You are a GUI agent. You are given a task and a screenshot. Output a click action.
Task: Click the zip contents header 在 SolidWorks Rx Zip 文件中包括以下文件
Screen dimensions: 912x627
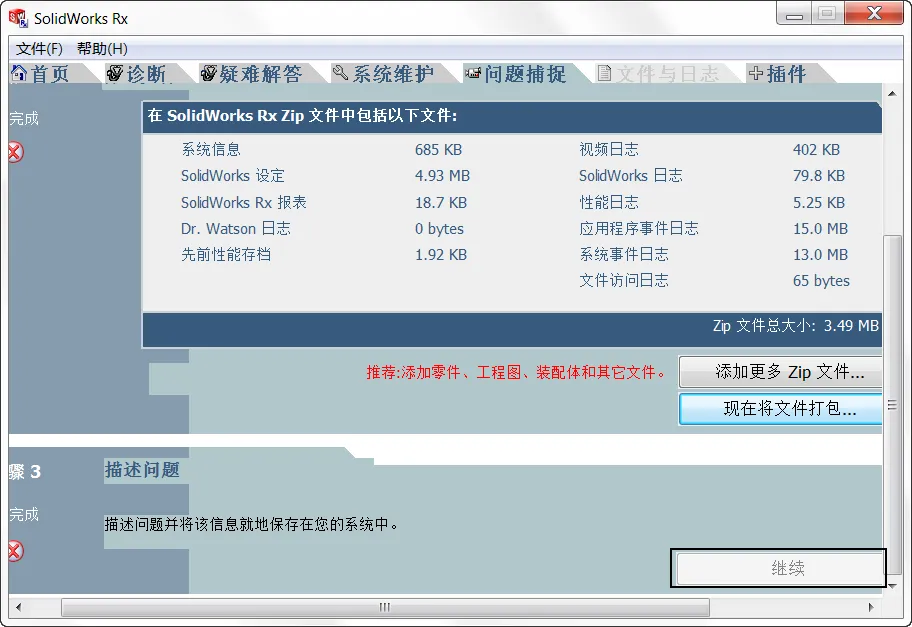pyautogui.click(x=302, y=115)
